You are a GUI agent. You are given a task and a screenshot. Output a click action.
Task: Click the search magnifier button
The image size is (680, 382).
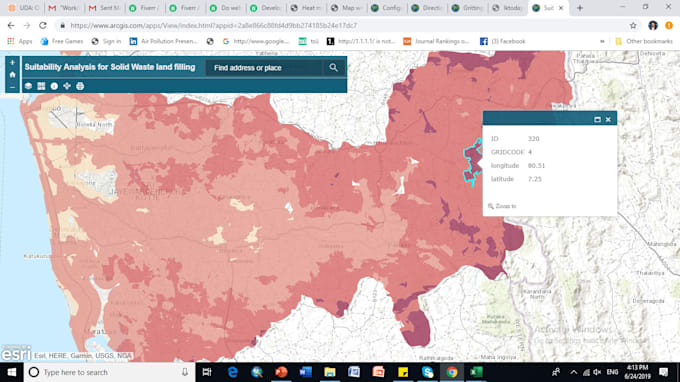click(333, 68)
